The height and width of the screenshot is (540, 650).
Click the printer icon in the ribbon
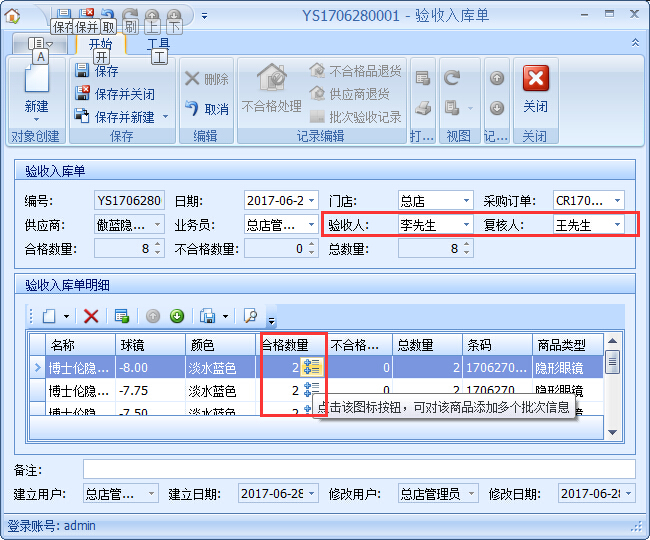point(423,108)
